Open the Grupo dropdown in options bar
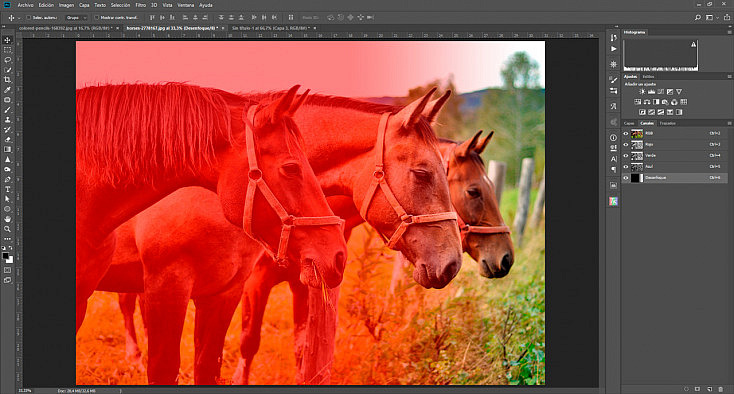 76,18
